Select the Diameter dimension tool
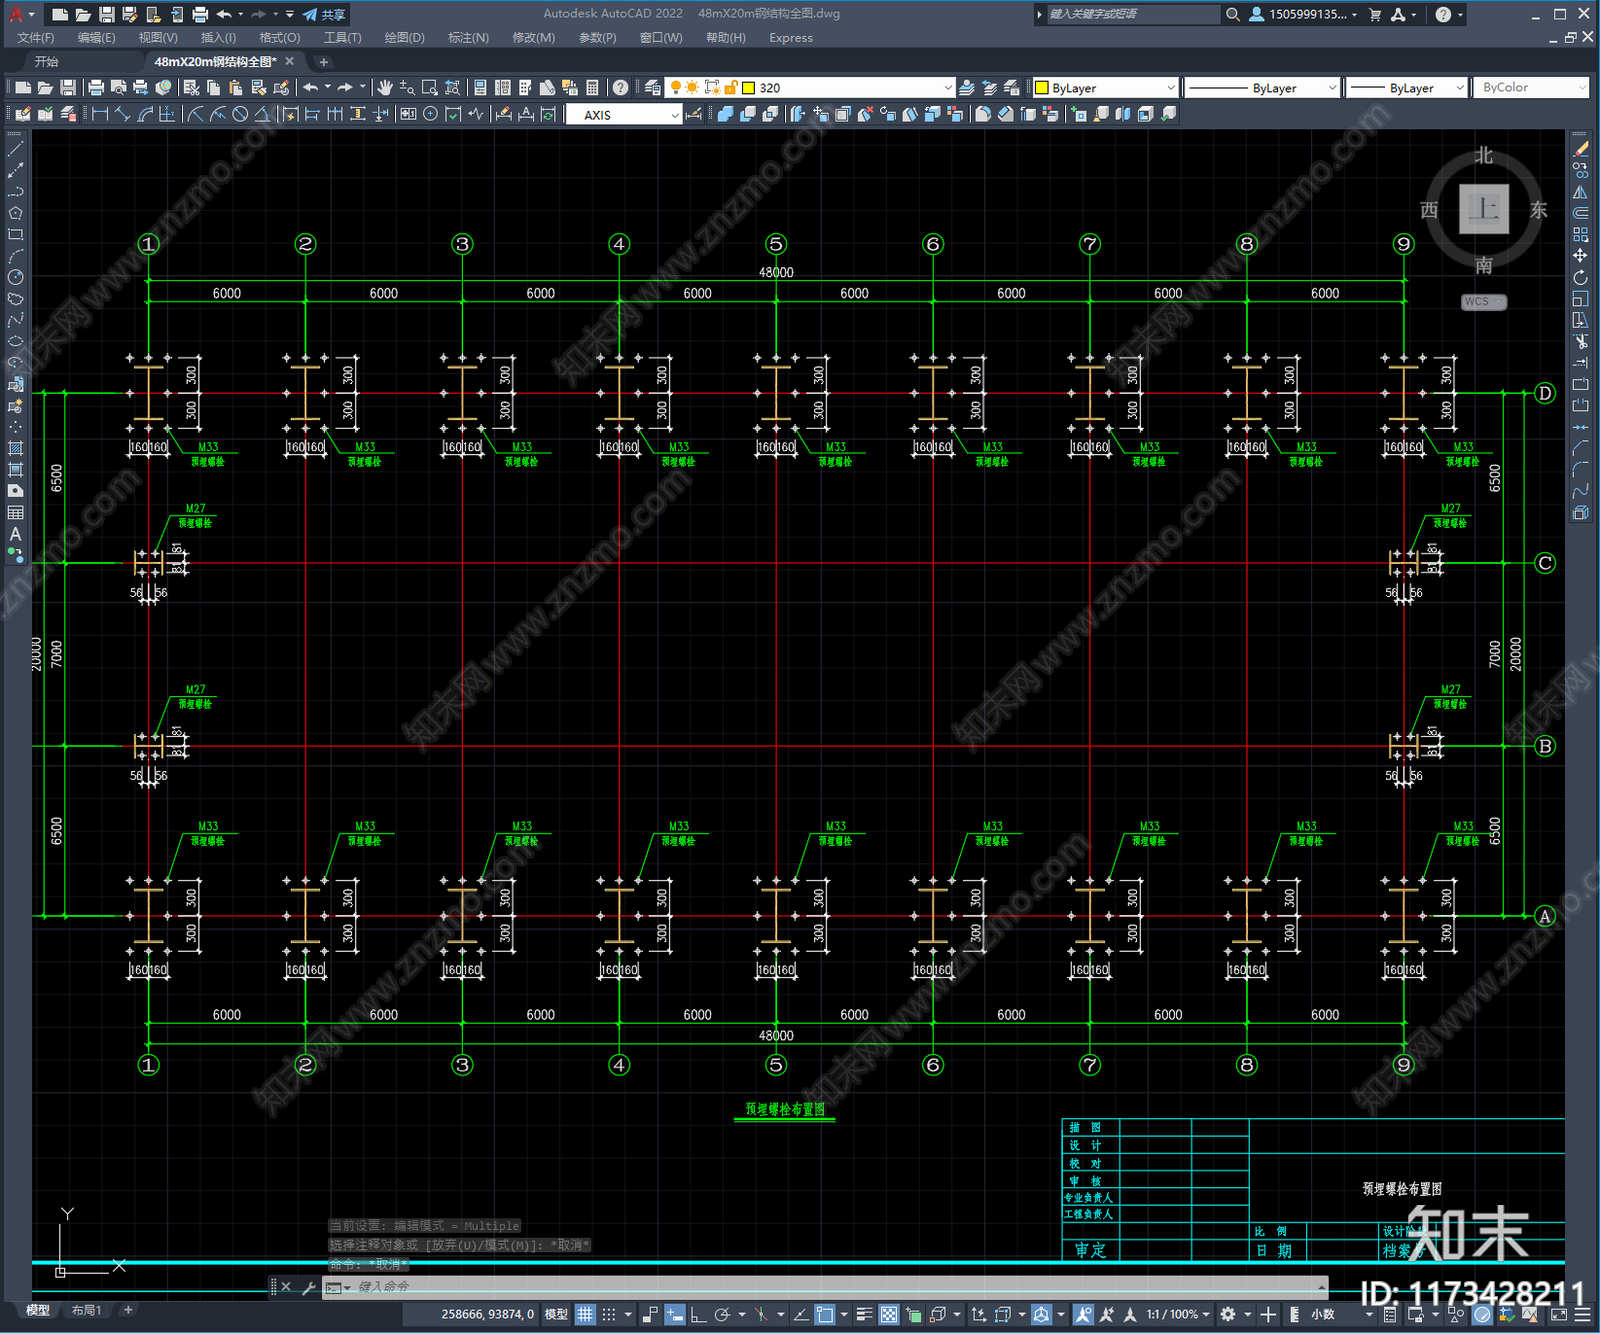This screenshot has height=1333, width=1600. [240, 114]
